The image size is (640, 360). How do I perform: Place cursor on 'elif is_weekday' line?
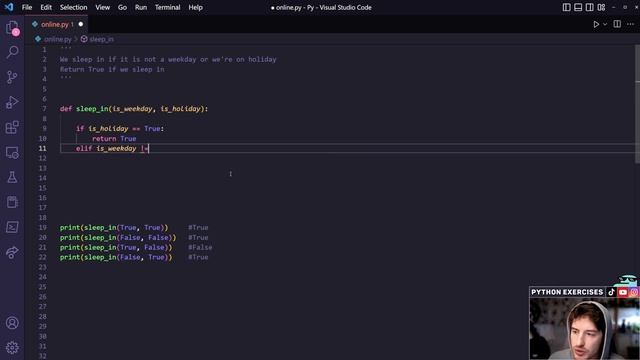(x=113, y=148)
